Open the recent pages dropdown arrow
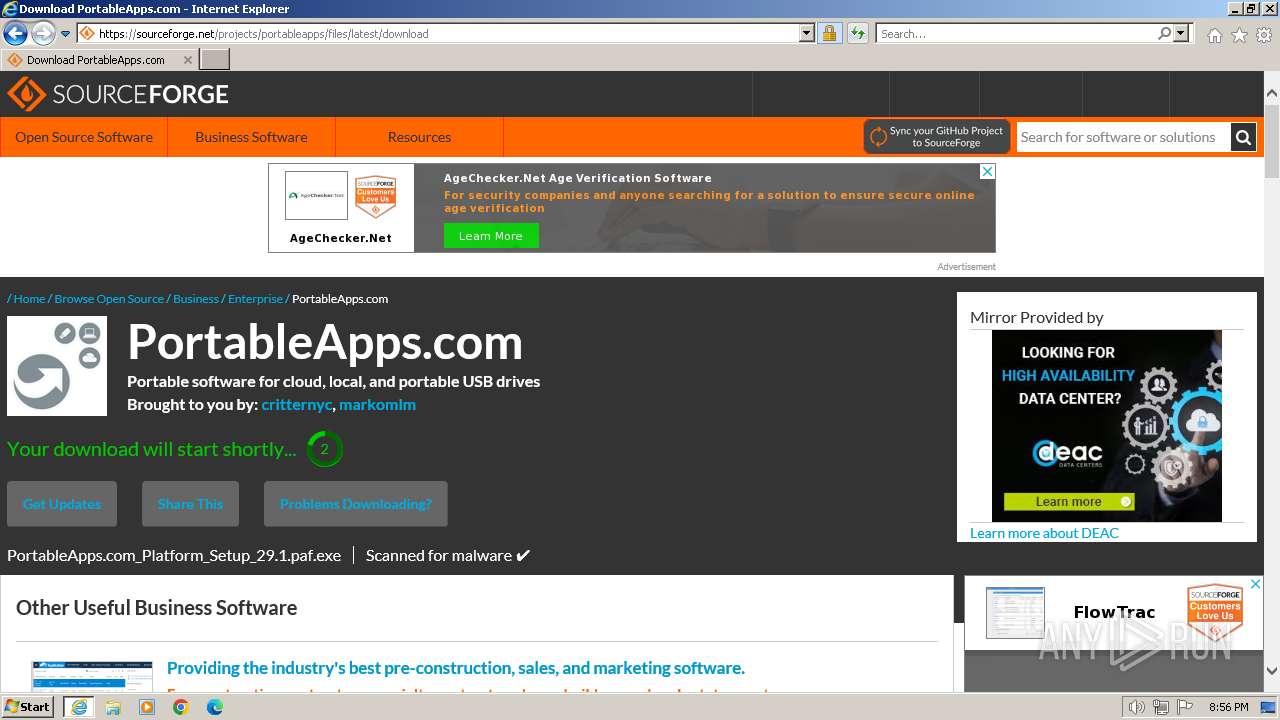 click(x=65, y=34)
